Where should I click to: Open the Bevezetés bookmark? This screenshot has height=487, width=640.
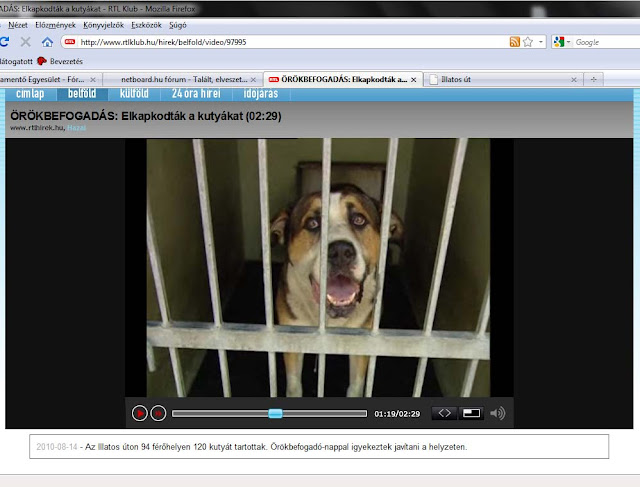coord(60,61)
